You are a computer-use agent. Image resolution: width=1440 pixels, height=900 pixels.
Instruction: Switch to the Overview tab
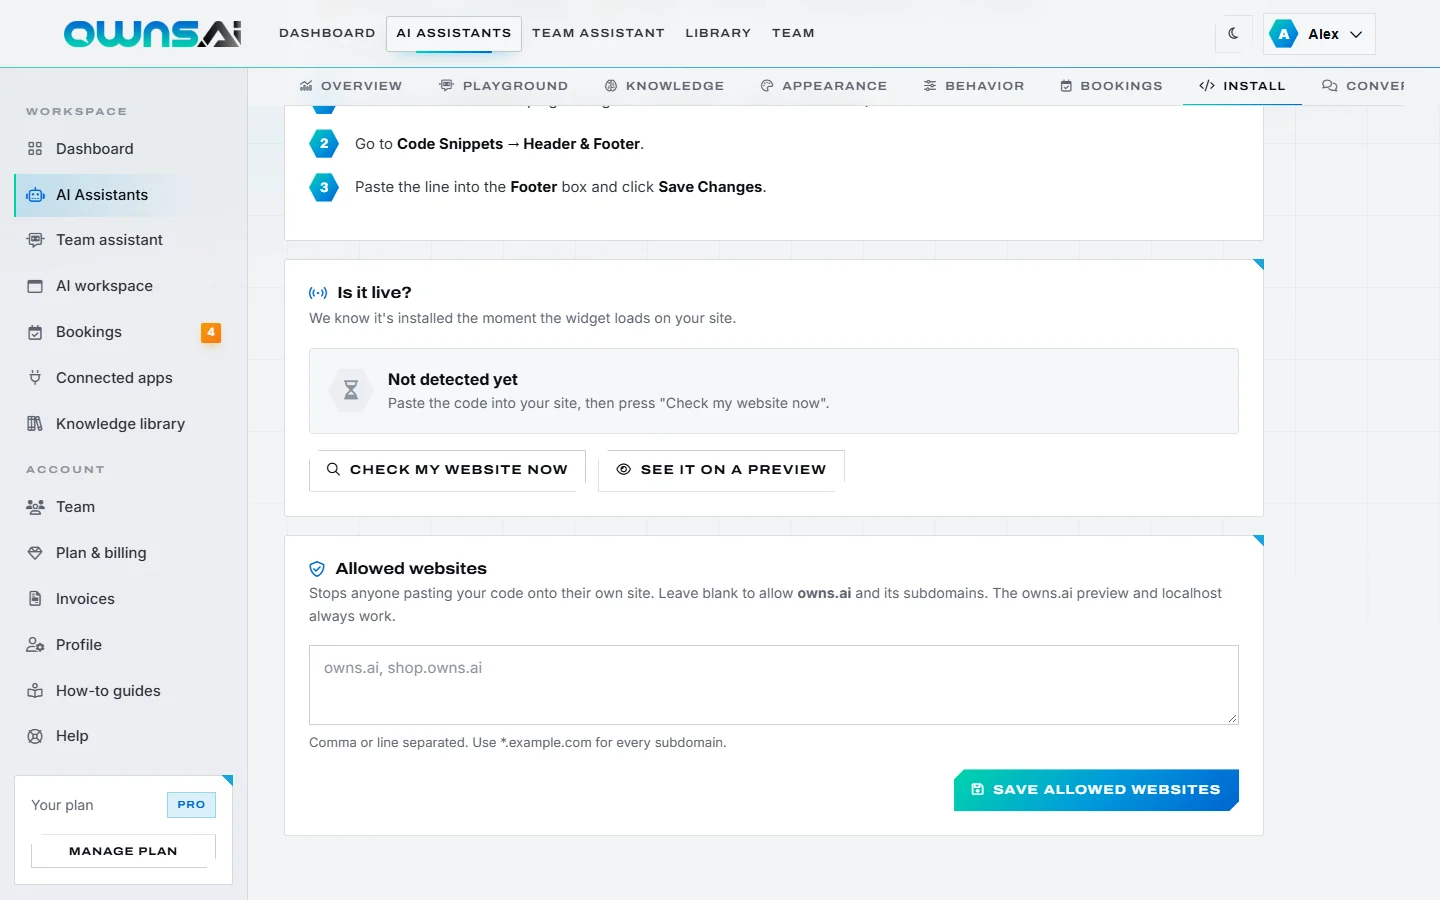coord(350,86)
